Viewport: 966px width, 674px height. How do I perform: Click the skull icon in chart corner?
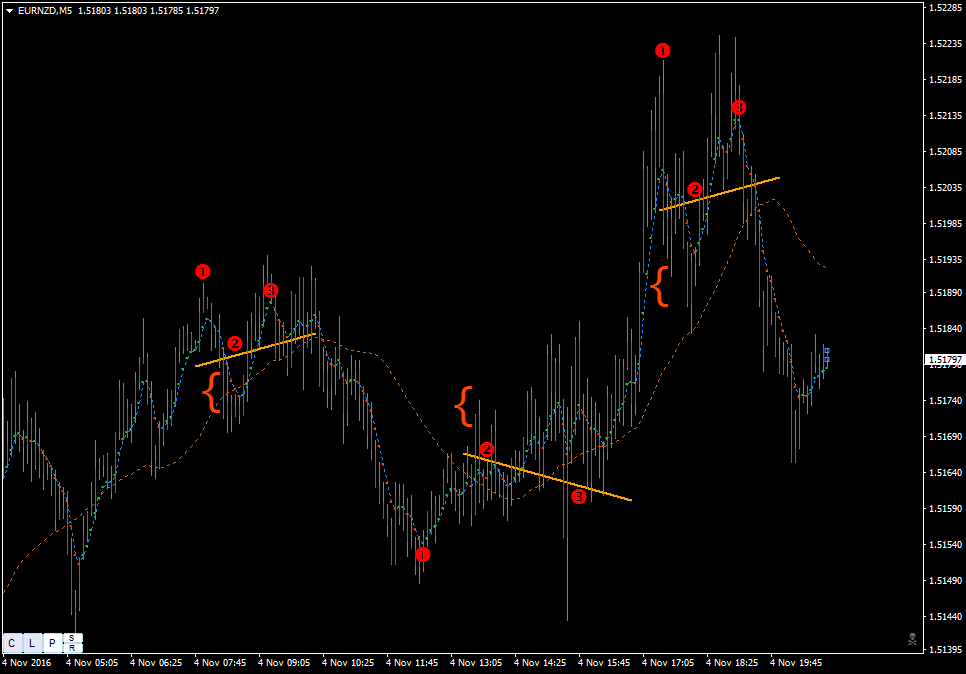click(x=912, y=639)
